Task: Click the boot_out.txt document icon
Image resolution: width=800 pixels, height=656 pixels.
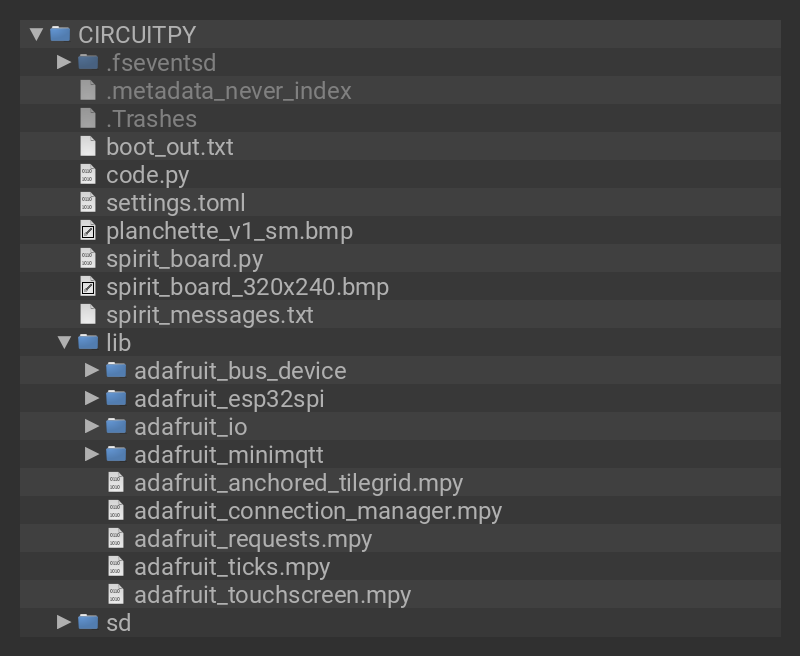Action: click(x=88, y=147)
